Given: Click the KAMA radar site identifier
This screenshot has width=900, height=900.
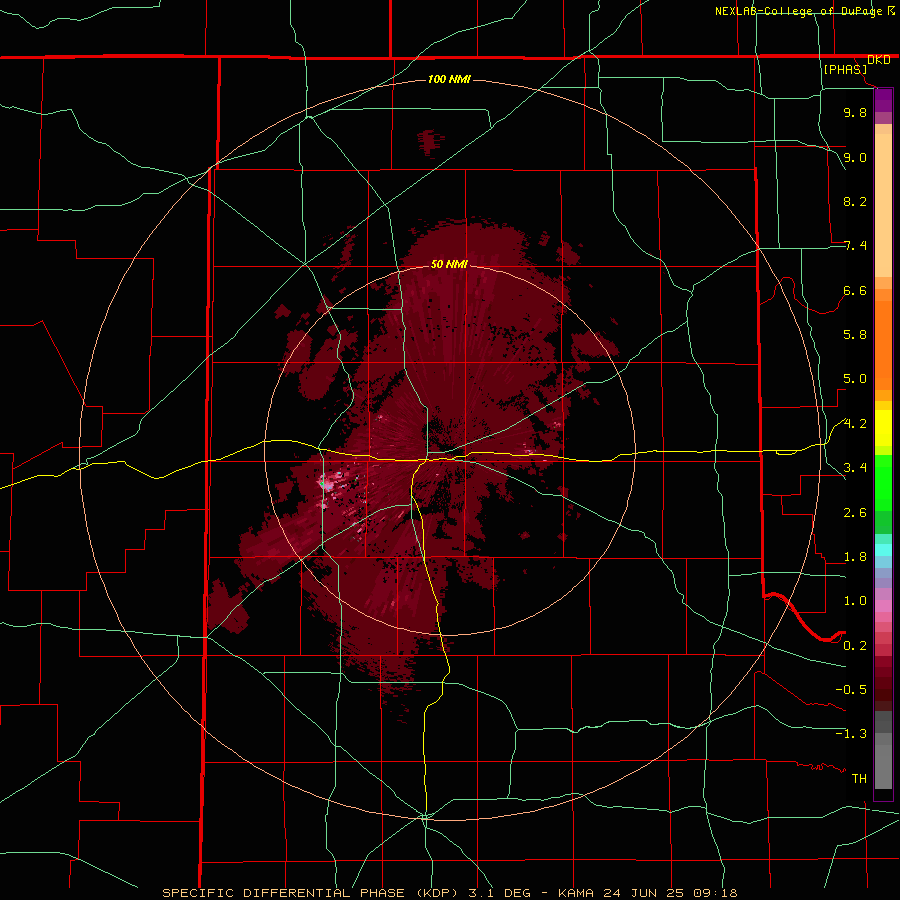Looking at the screenshot, I should click(x=577, y=893).
